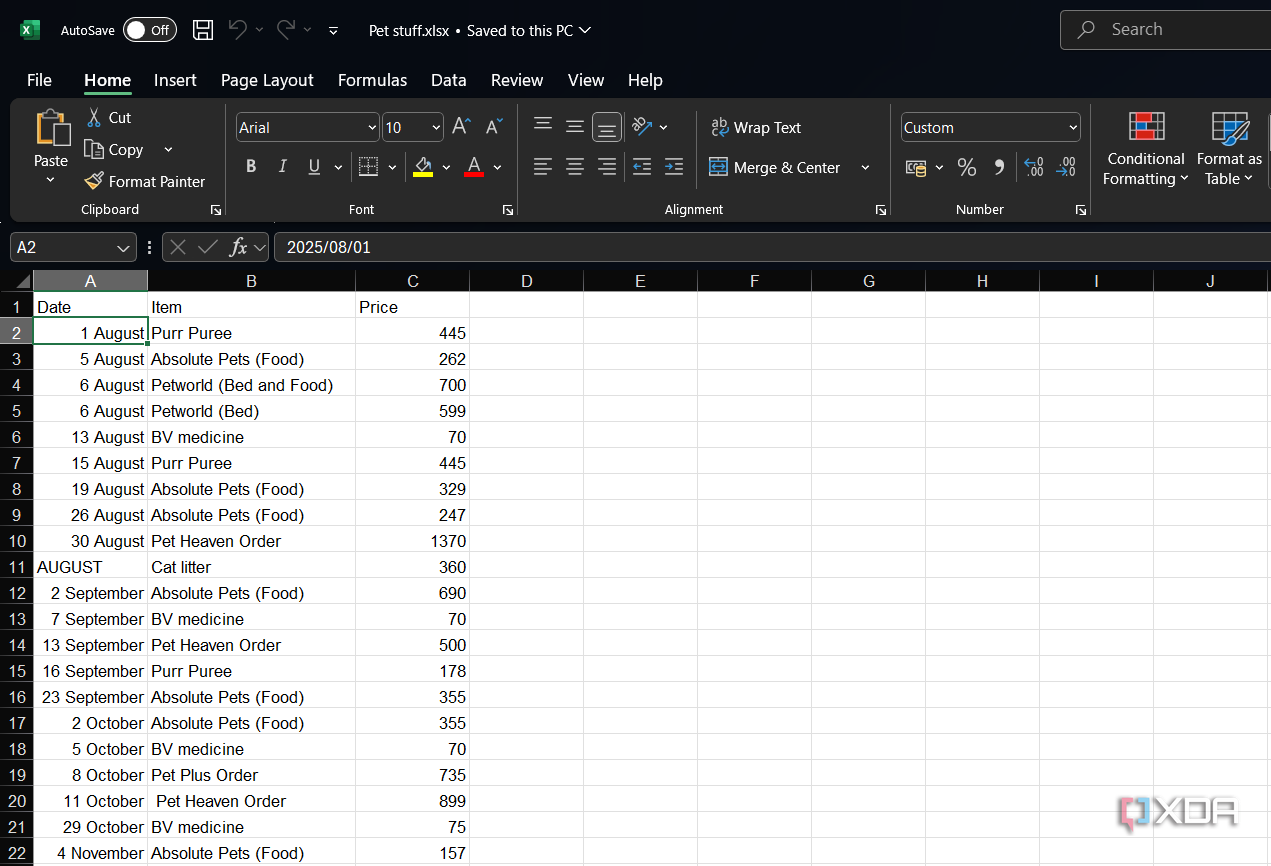
Task: Switch to the Review tab
Action: (x=517, y=80)
